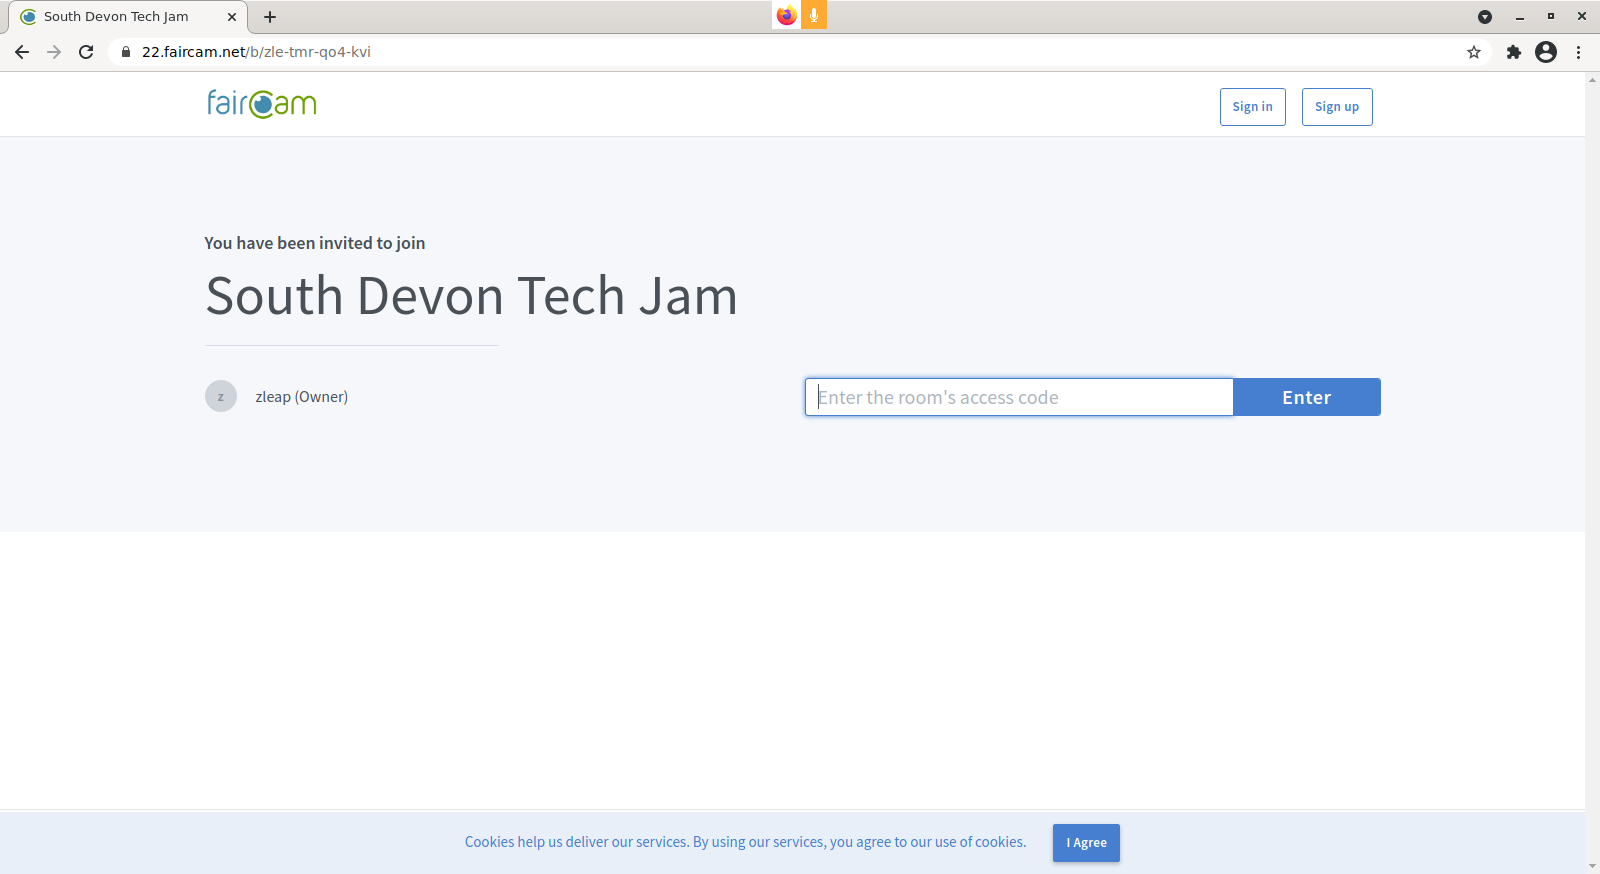The width and height of the screenshot is (1600, 874).
Task: Bookmark this page with the star icon
Action: [x=1474, y=52]
